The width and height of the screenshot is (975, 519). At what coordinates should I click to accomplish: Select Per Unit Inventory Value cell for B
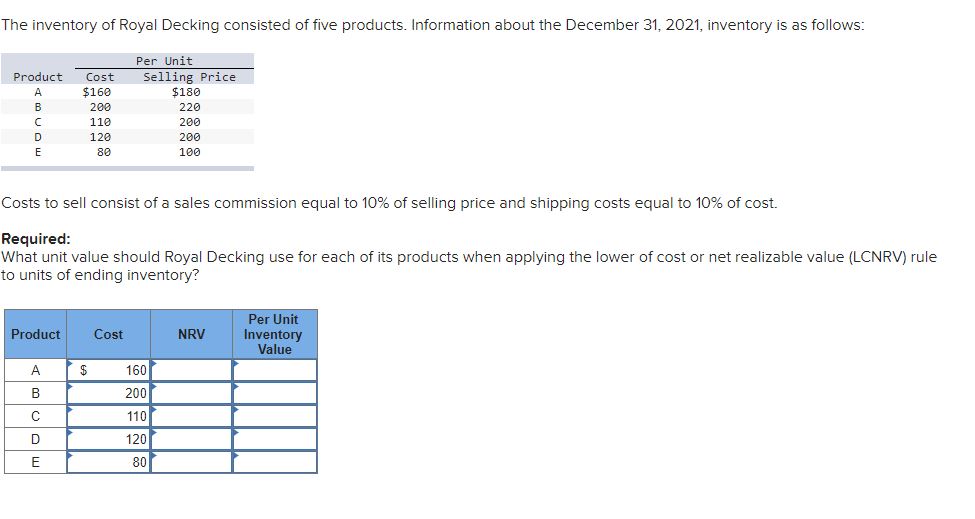pyautogui.click(x=274, y=394)
